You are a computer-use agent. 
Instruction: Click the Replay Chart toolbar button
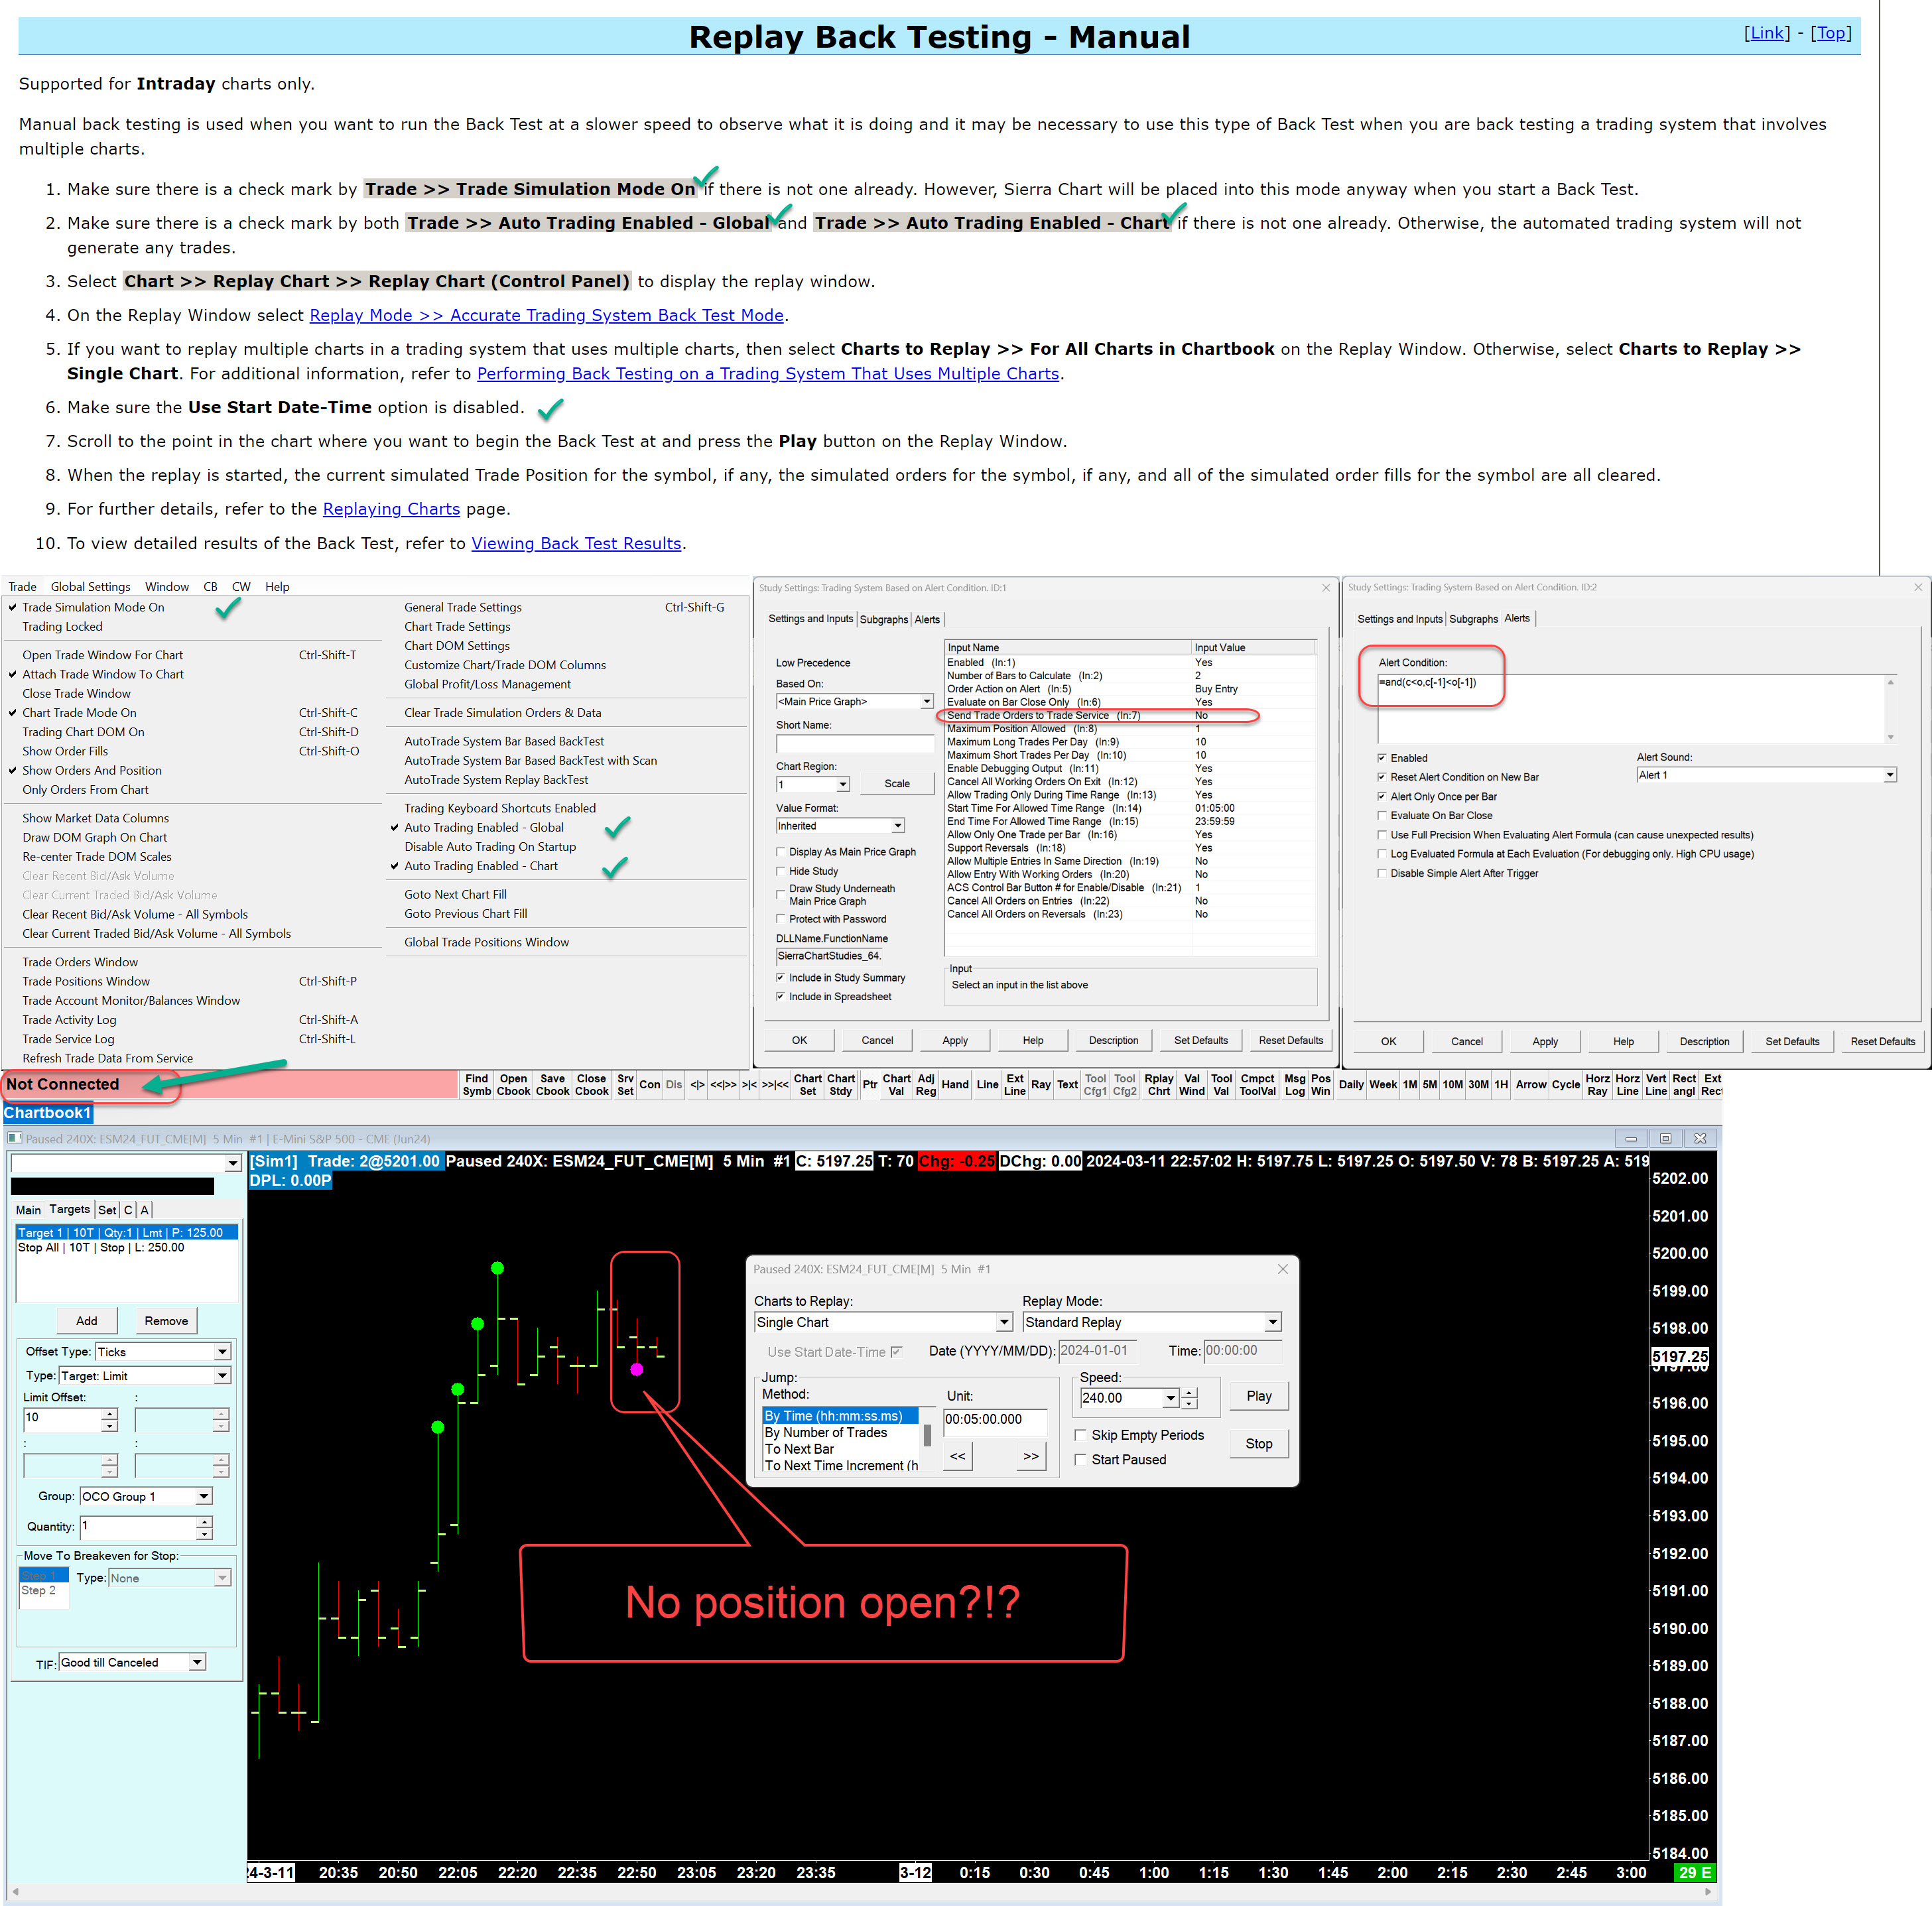1159,1085
